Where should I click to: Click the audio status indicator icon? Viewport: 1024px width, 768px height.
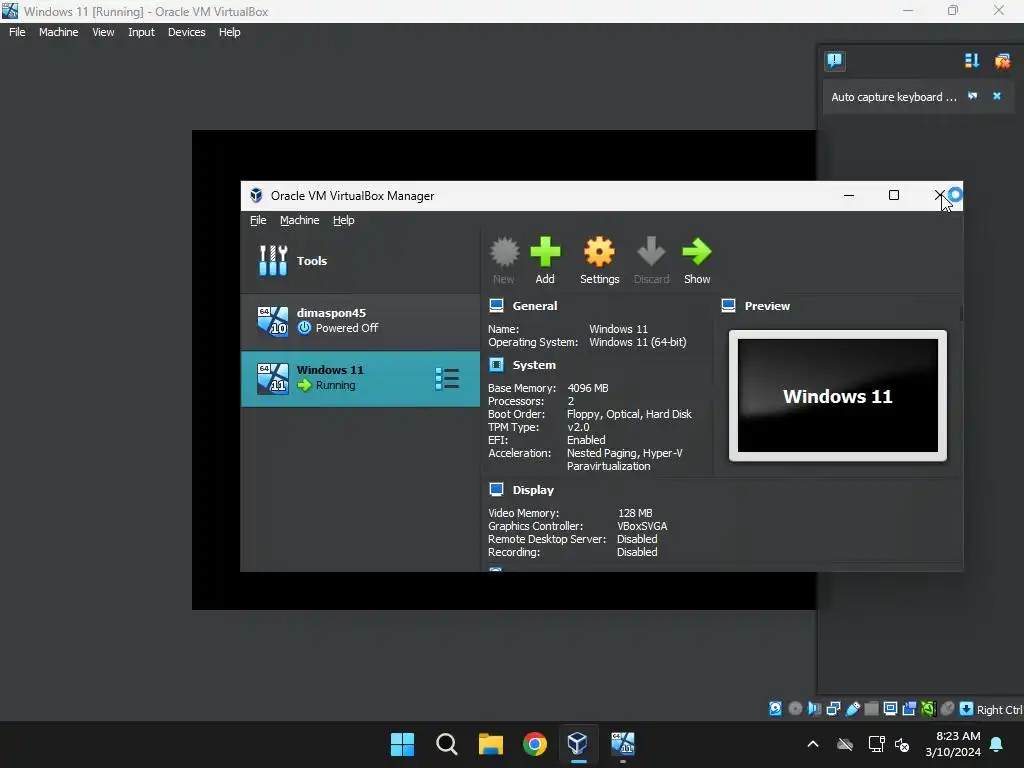[x=814, y=709]
